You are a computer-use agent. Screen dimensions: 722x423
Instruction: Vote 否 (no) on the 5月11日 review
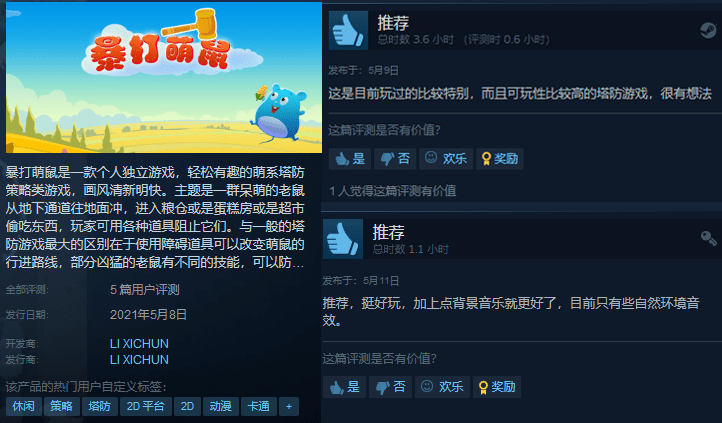(390, 387)
